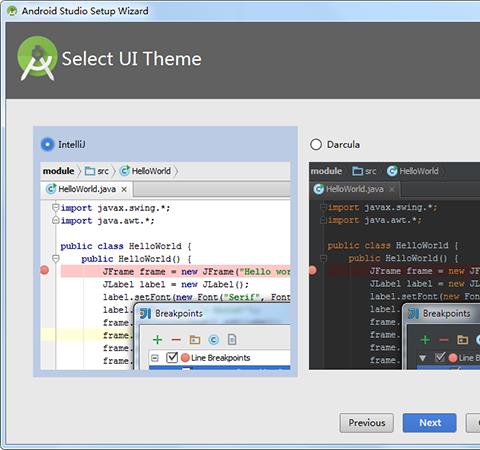This screenshot has height=450, width=480.
Task: Click folder group icon in IntelliJ Breakpoints preview
Action: coord(195,340)
